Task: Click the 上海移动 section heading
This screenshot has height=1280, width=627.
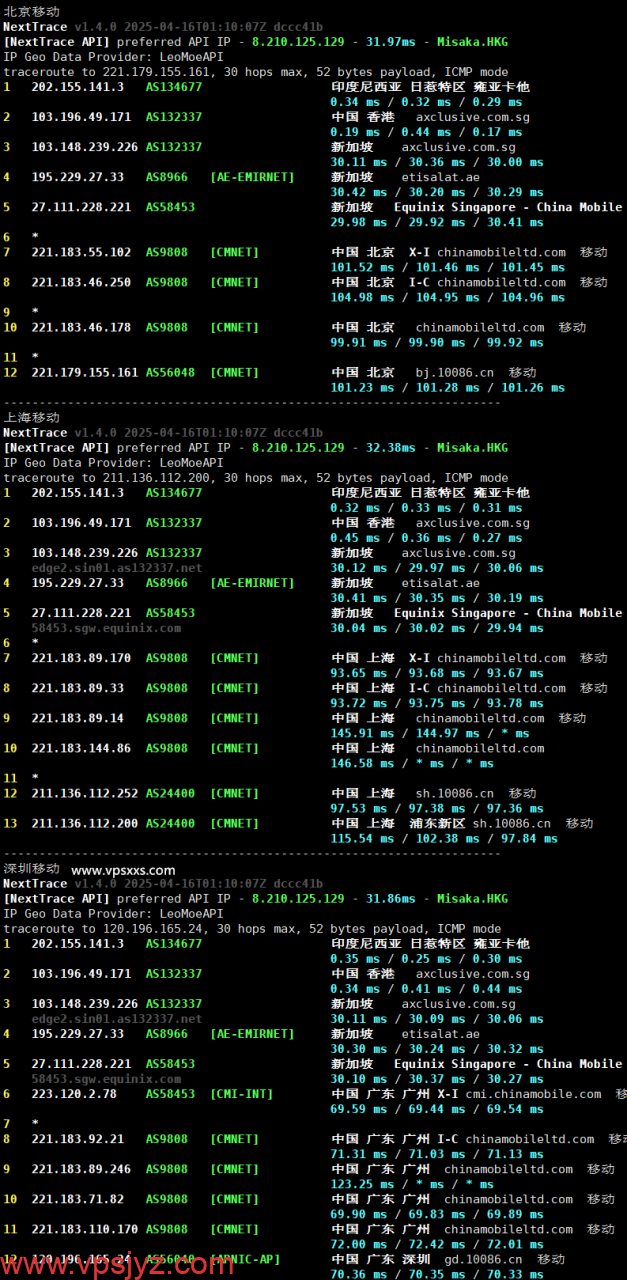Action: [x=31, y=417]
